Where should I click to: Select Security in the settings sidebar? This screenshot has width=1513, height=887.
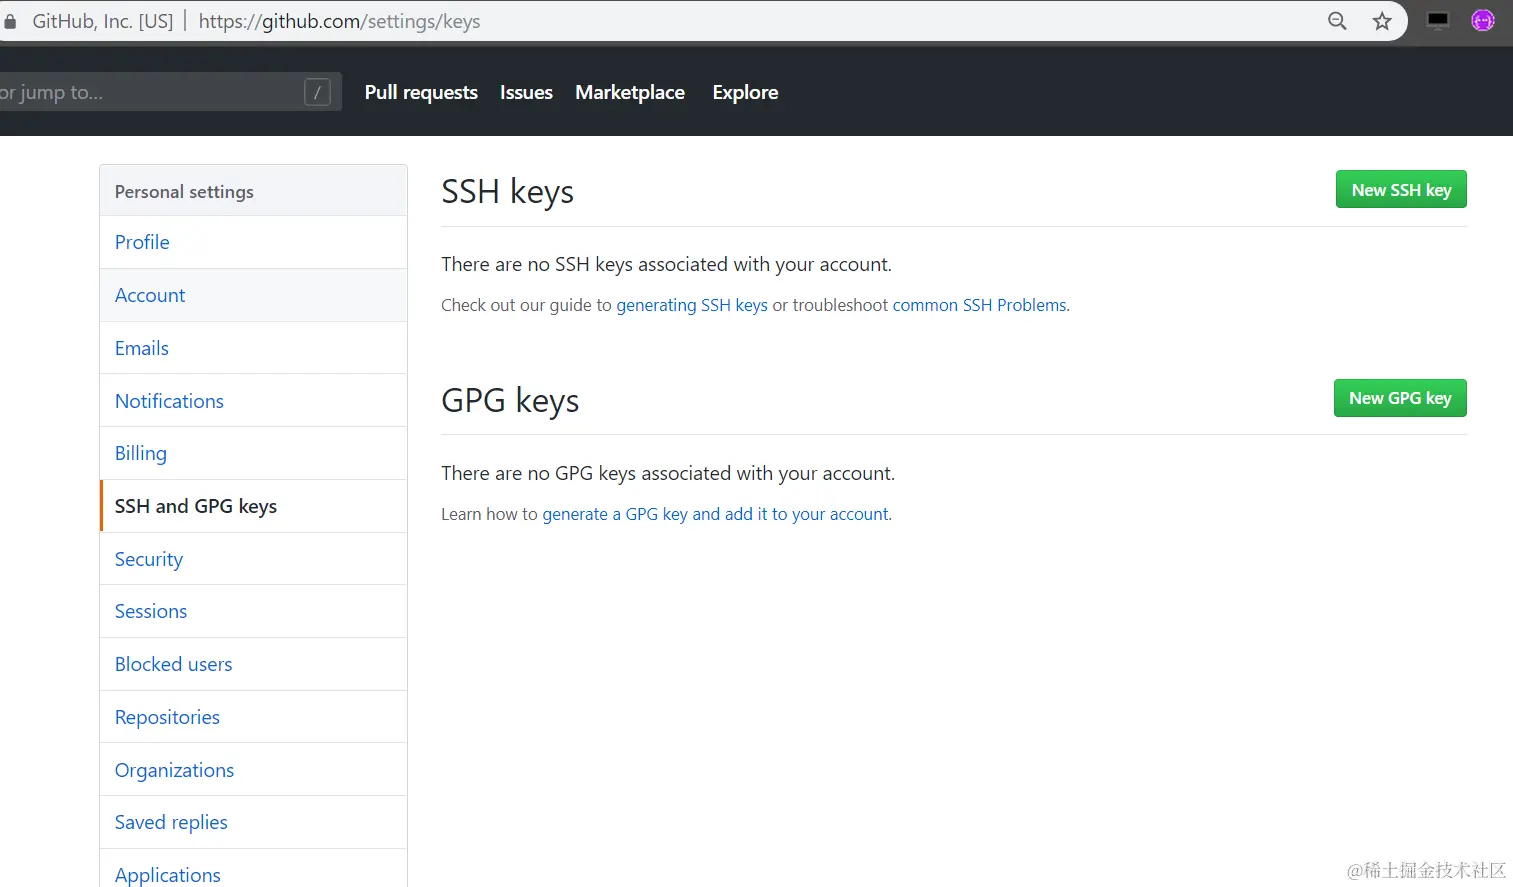point(253,559)
